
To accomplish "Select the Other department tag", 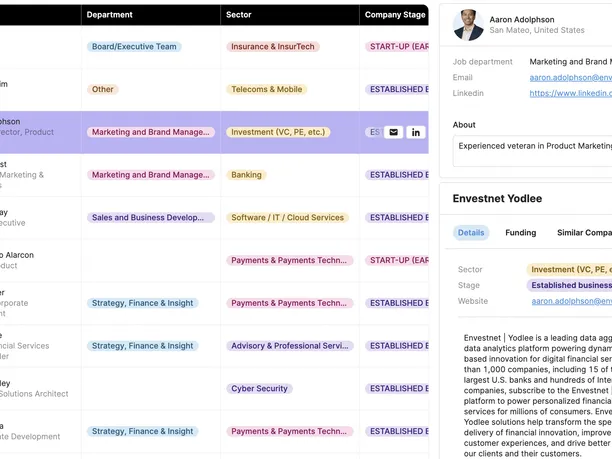I will [103, 89].
